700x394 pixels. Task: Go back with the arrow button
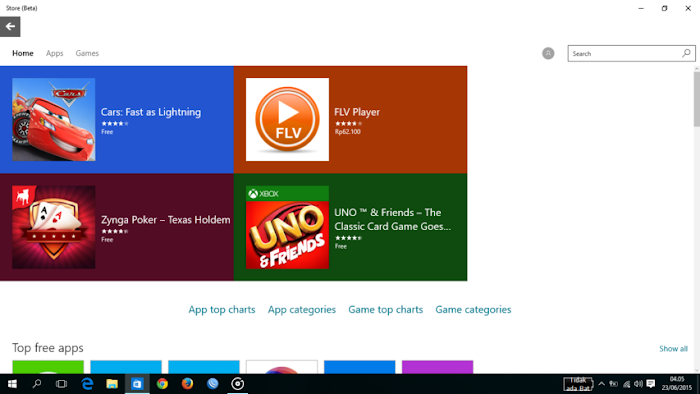10,26
